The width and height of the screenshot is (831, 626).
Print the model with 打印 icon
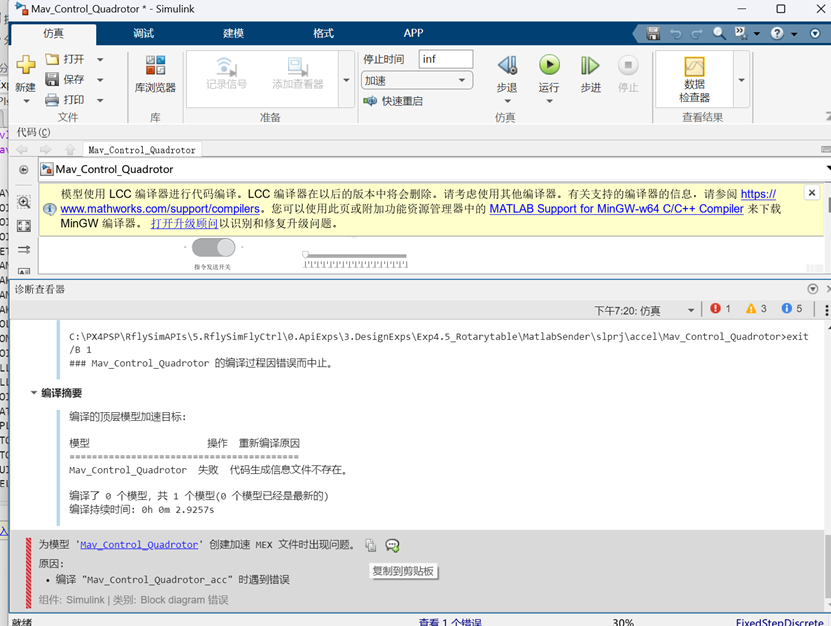coord(52,100)
